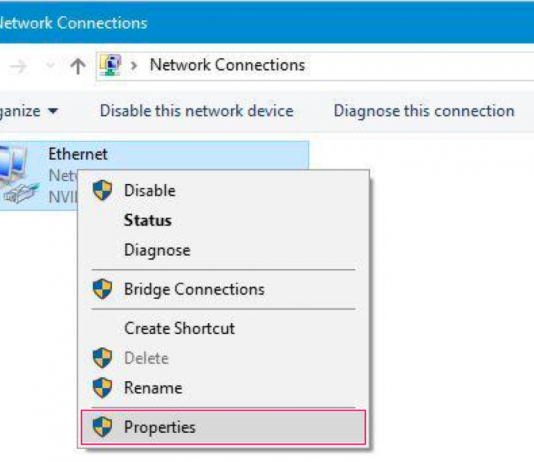Click the Ethernet adapter icon
Viewport: 534px width, 462px height.
(19, 175)
